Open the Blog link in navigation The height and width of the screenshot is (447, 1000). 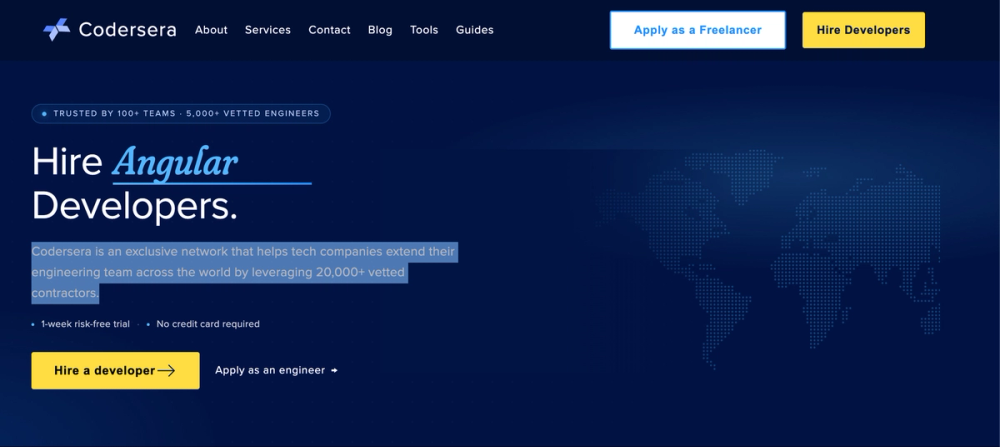click(x=380, y=30)
